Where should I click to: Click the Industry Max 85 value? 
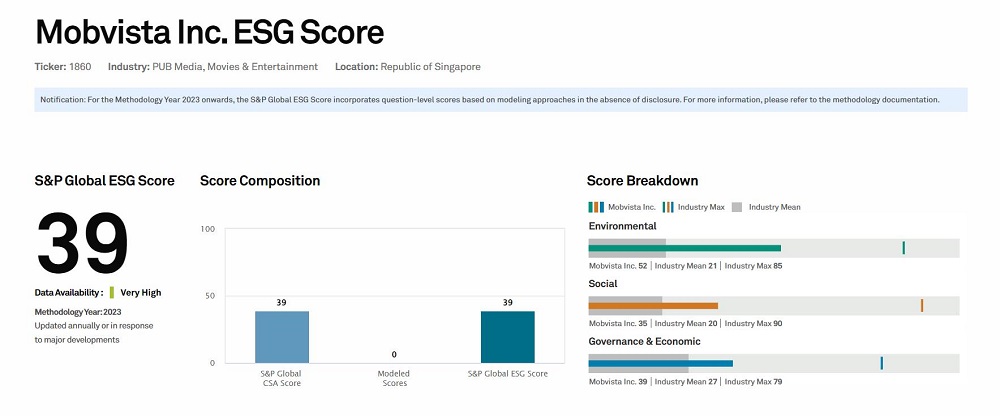[753, 266]
